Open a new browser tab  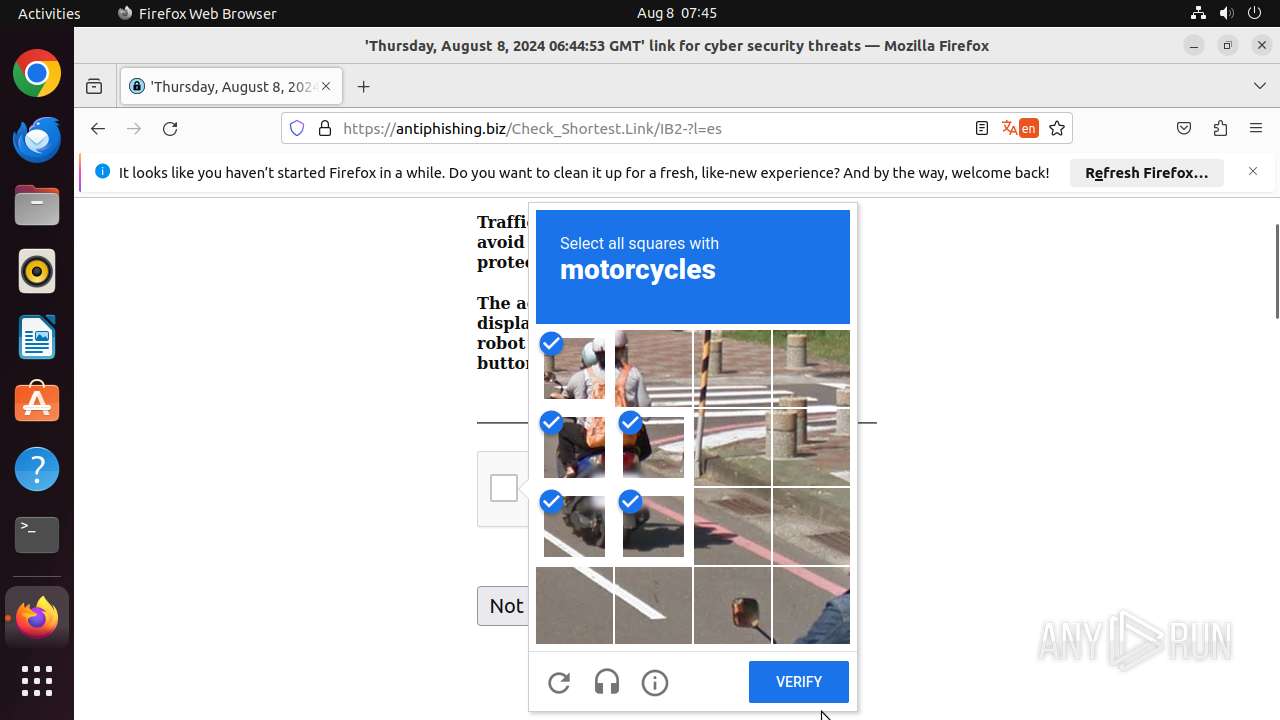[363, 87]
